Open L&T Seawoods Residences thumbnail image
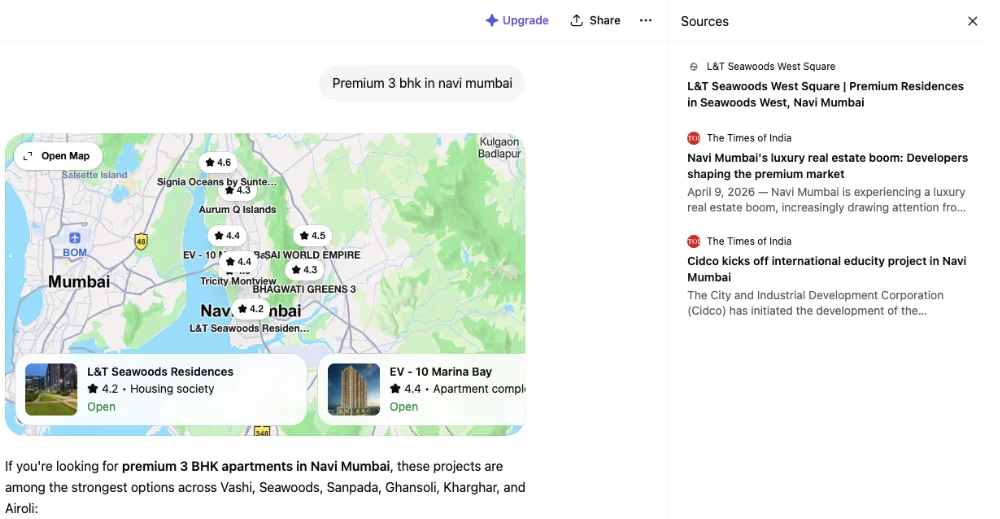The image size is (1000, 519). tap(51, 389)
